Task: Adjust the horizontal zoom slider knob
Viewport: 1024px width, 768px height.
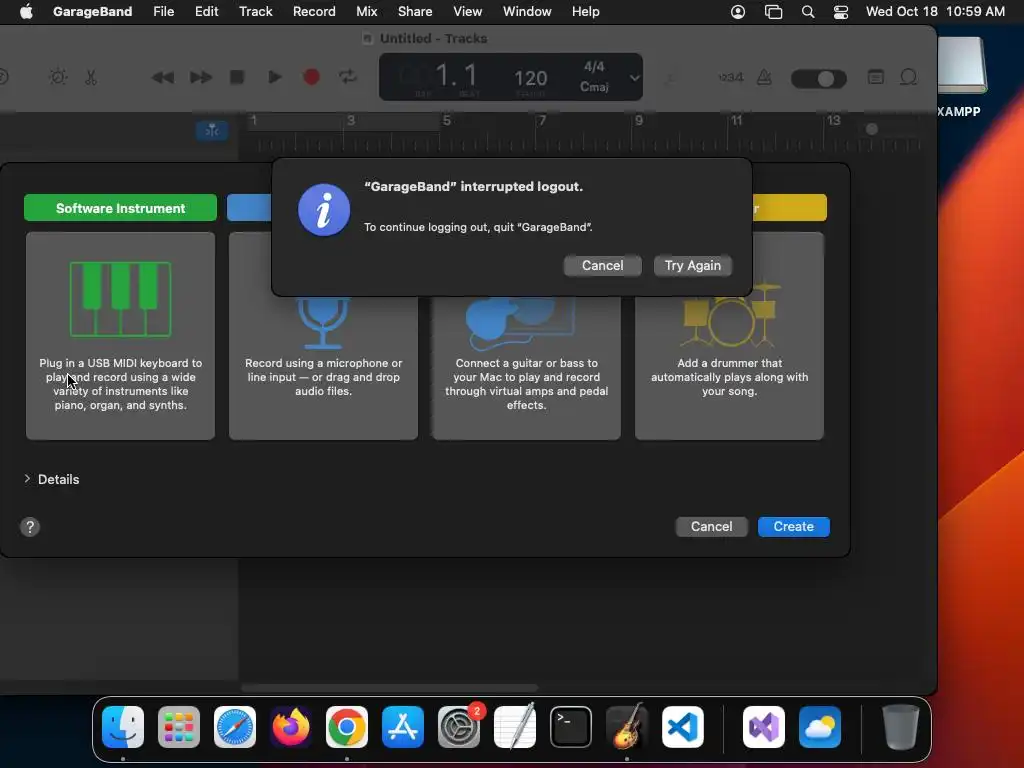Action: (871, 129)
